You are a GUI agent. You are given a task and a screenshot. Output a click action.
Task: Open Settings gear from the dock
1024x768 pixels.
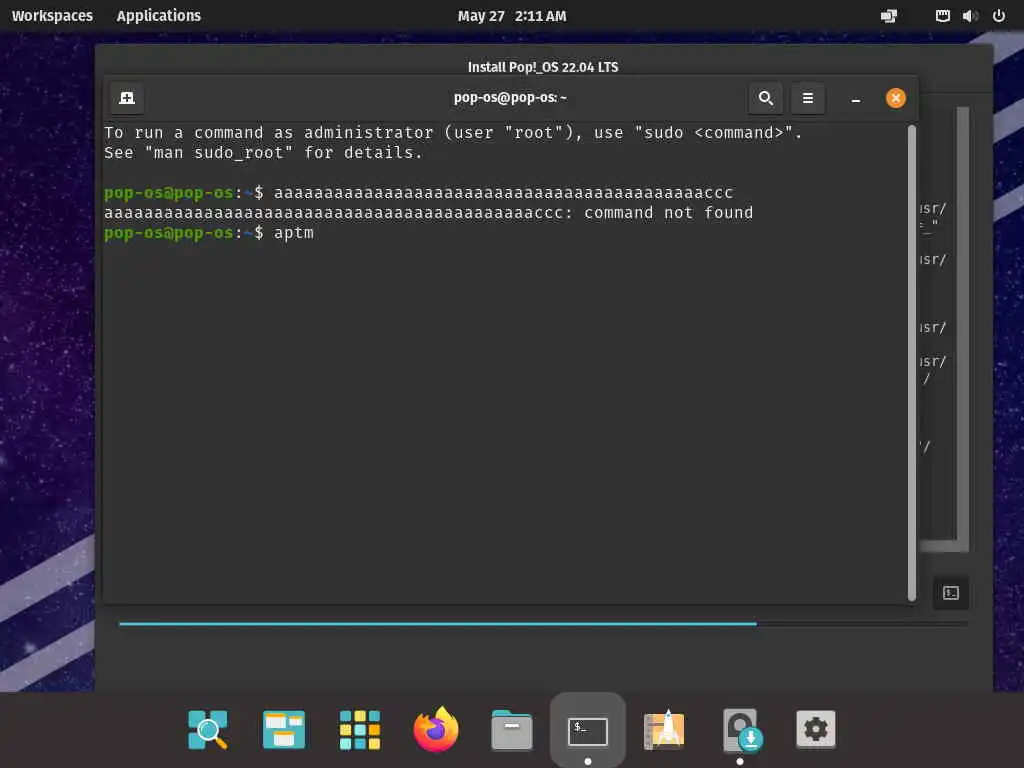pos(816,729)
